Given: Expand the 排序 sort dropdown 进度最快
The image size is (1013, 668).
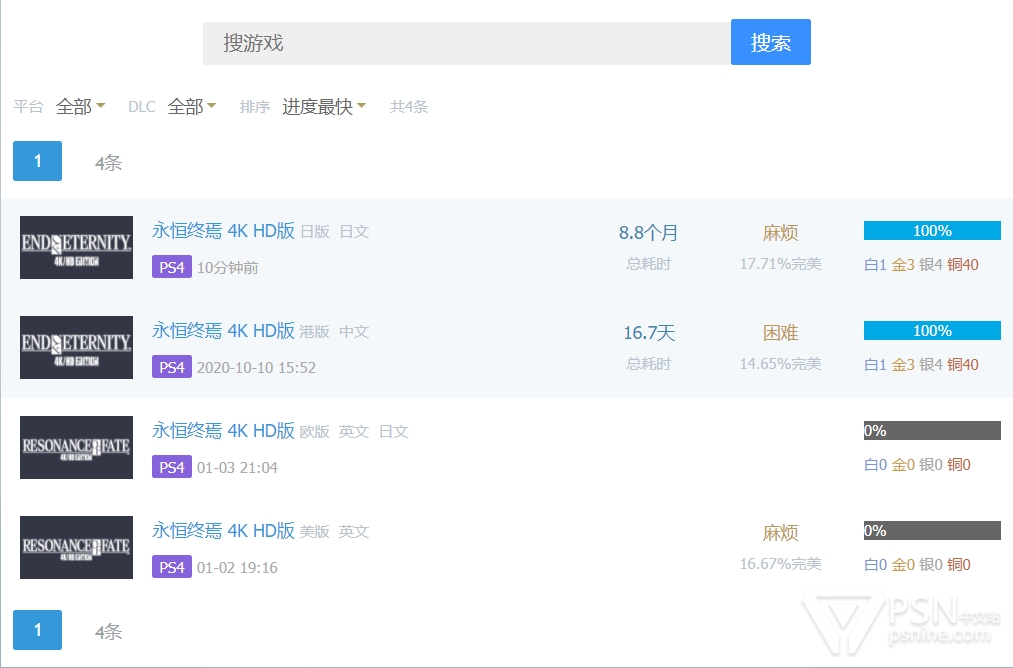Looking at the screenshot, I should [x=323, y=107].
